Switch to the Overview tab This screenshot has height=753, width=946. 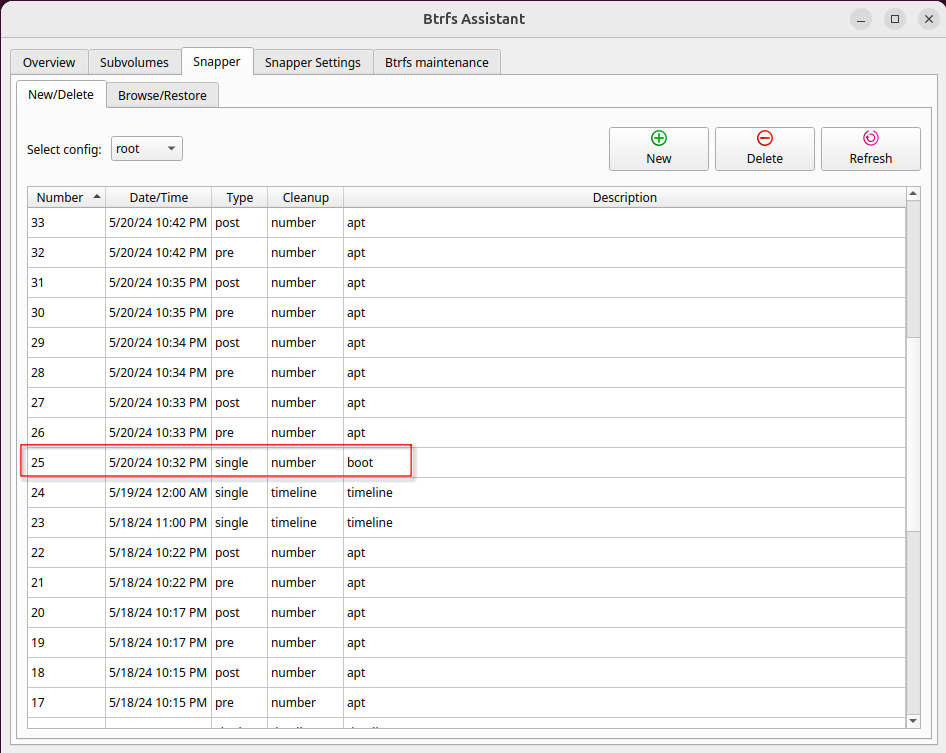(49, 62)
